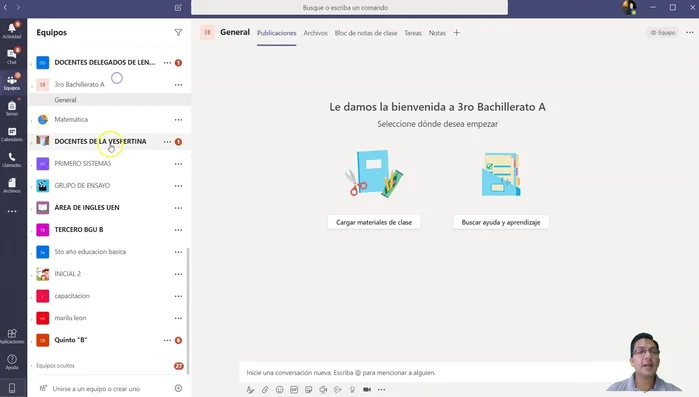Viewport: 699px width, 397px height.
Task: Open the Actividad notifications bell
Action: coord(12,30)
